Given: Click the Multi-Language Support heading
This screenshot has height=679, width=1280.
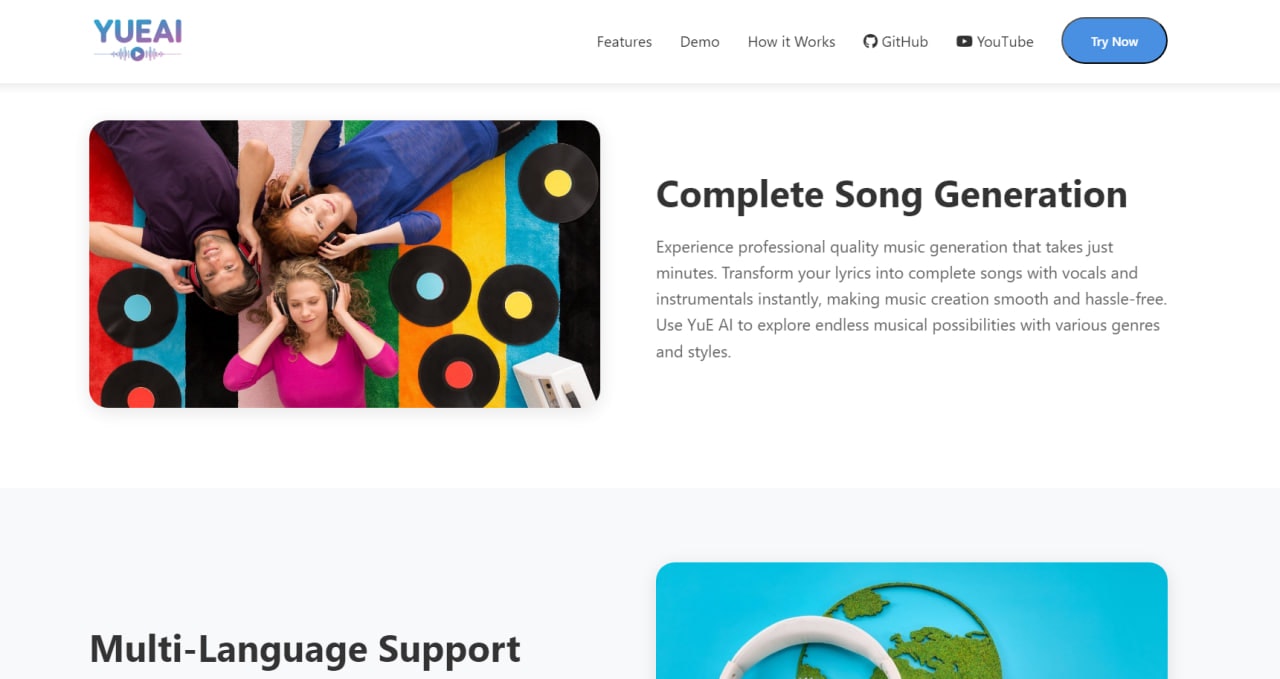Looking at the screenshot, I should [x=305, y=649].
